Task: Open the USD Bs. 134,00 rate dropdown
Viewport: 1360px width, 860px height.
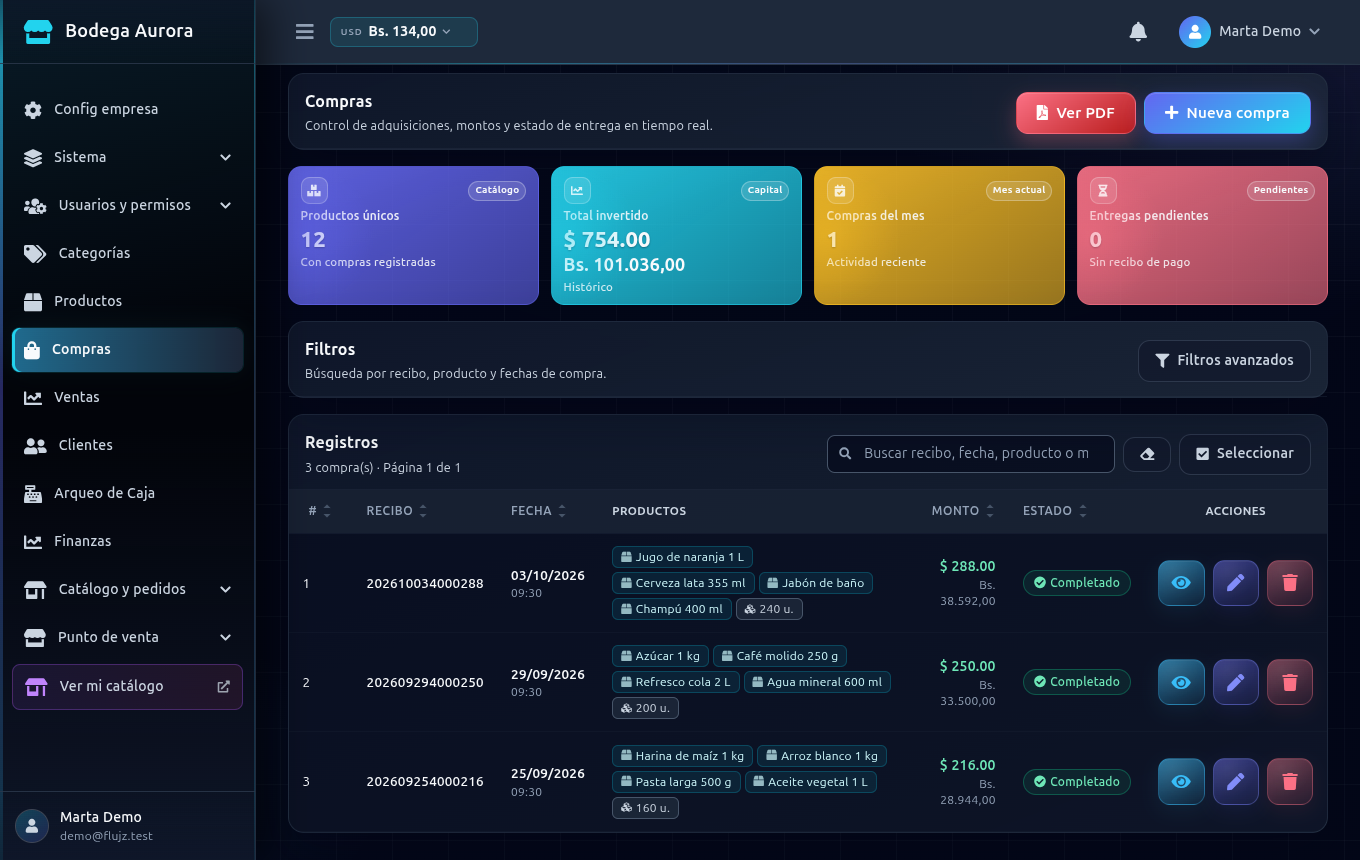Action: tap(404, 32)
